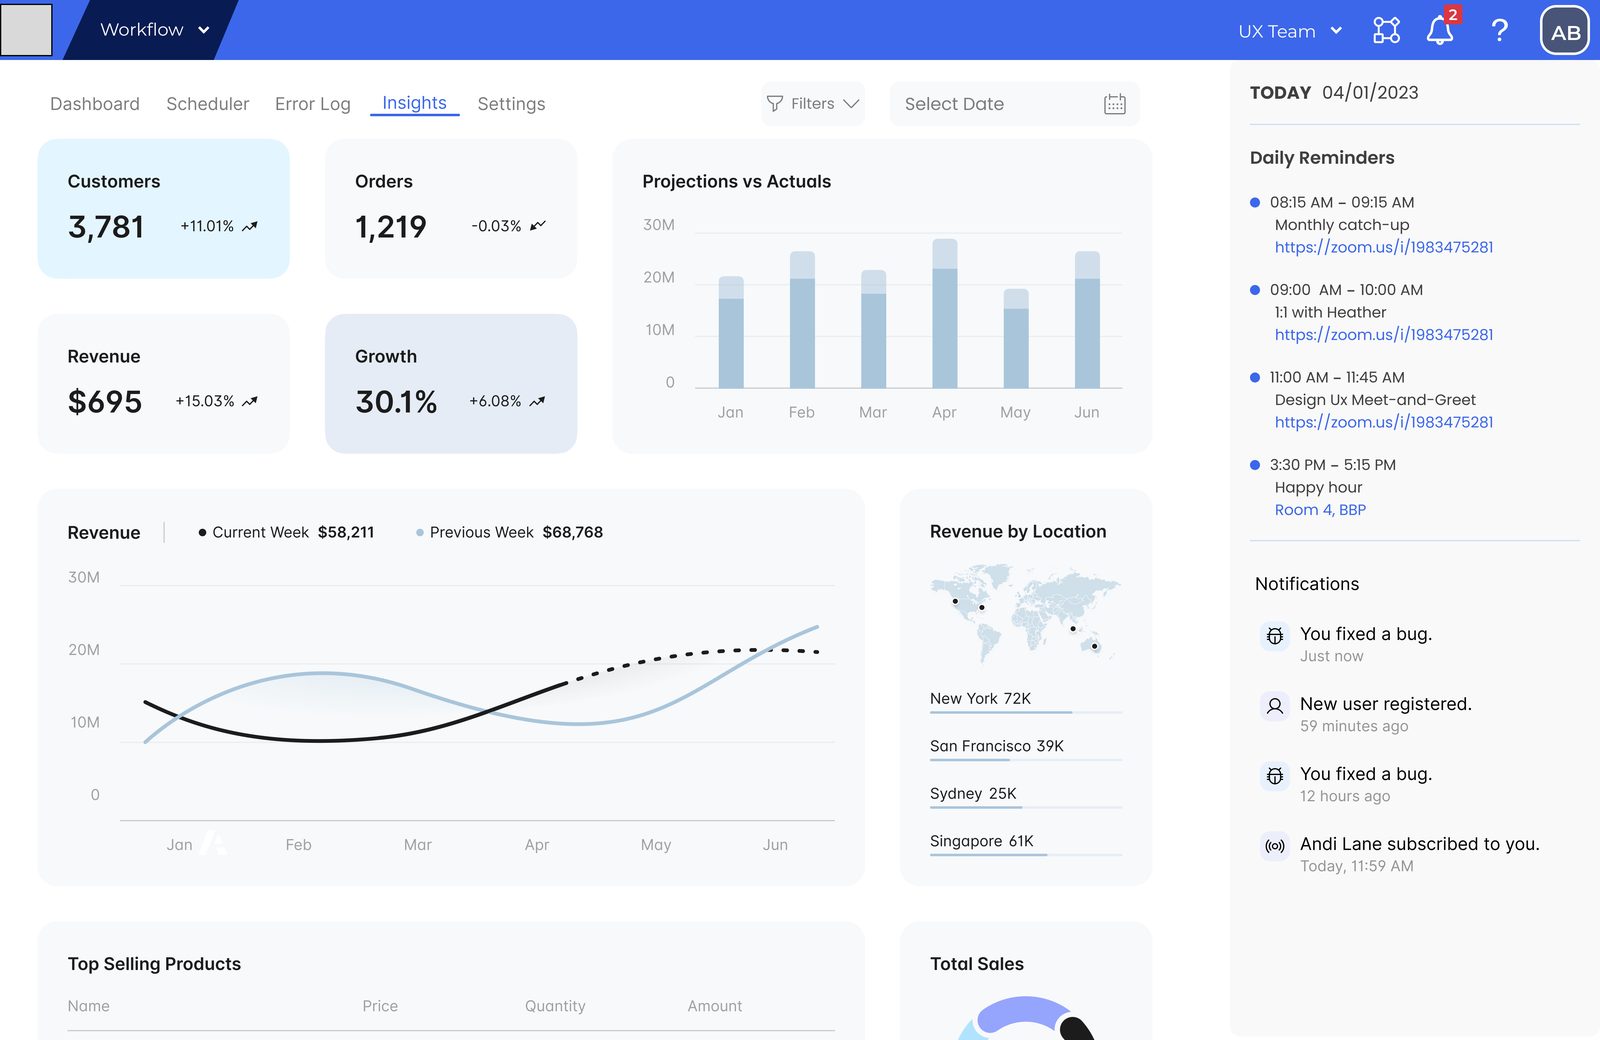Open the 1:1 with Heather zoom link

pyautogui.click(x=1384, y=335)
